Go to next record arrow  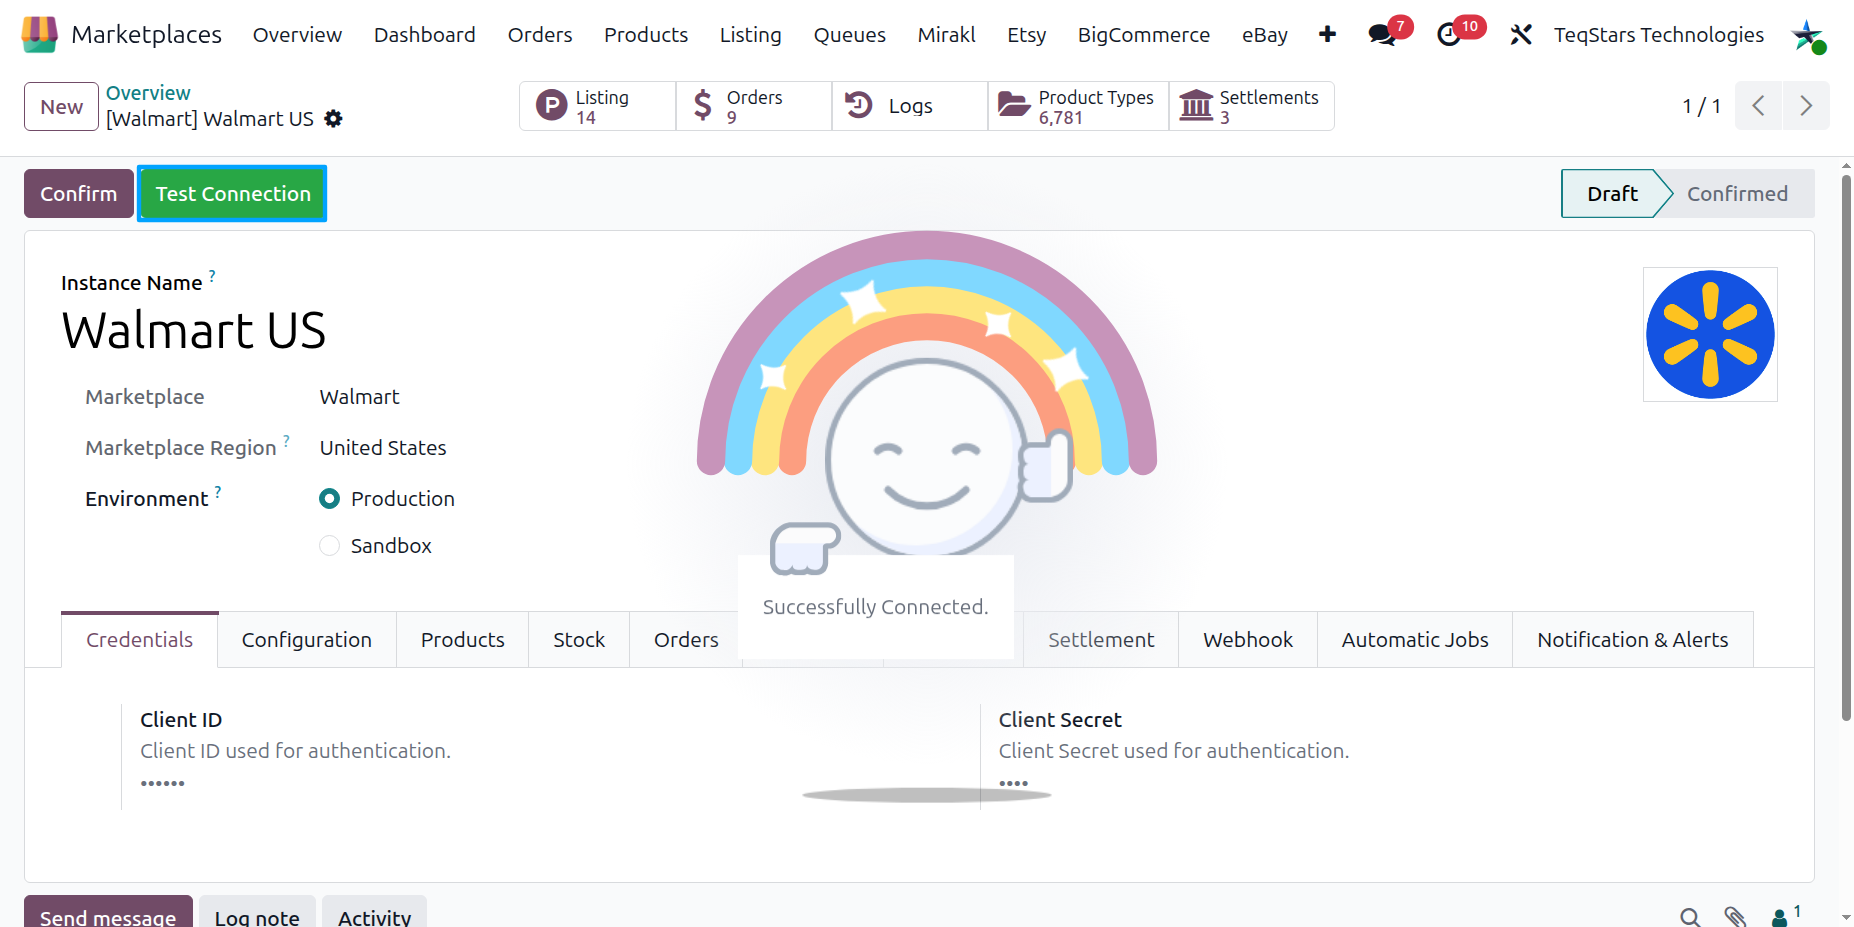pos(1806,106)
